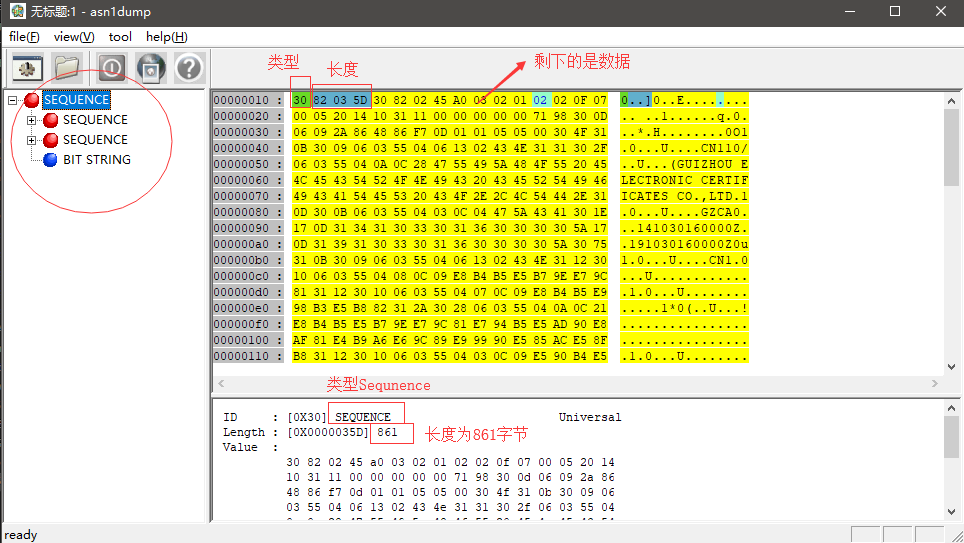Click hex byte 30 at offset 00000010

point(300,100)
